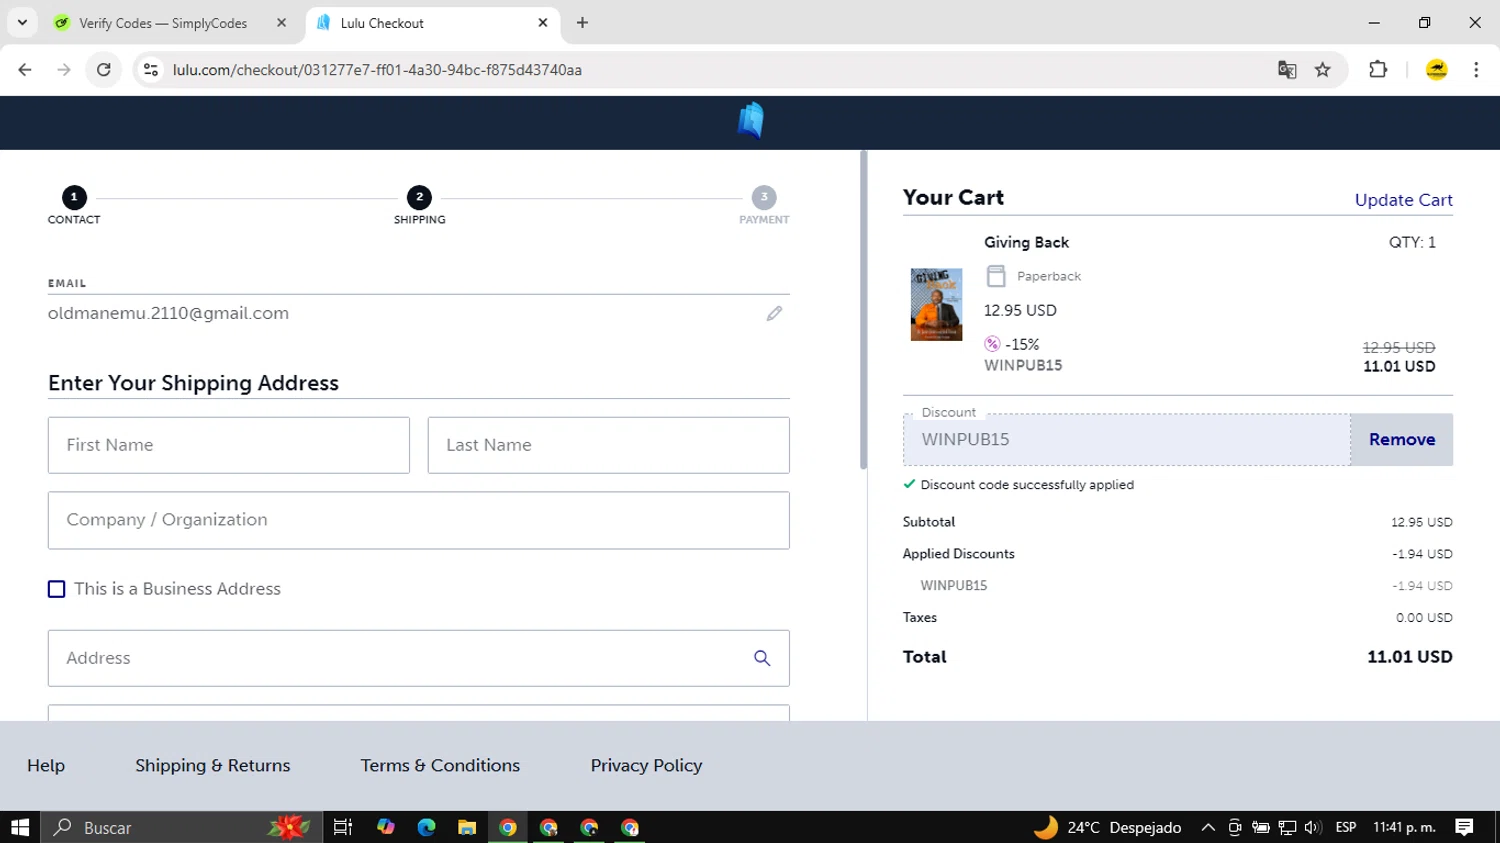Viewport: 1500px width, 843px height.
Task: Click the Giving Back book cover thumbnail
Action: (936, 305)
